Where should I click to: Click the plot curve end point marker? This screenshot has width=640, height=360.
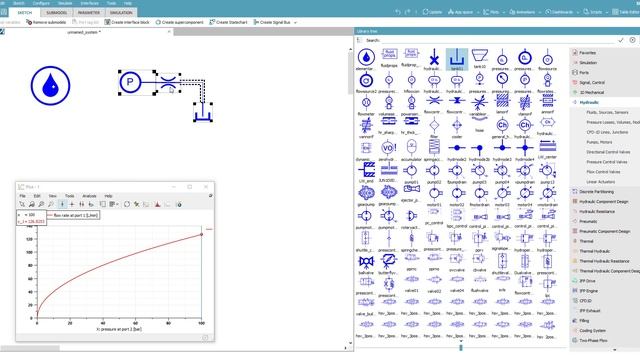[201, 234]
